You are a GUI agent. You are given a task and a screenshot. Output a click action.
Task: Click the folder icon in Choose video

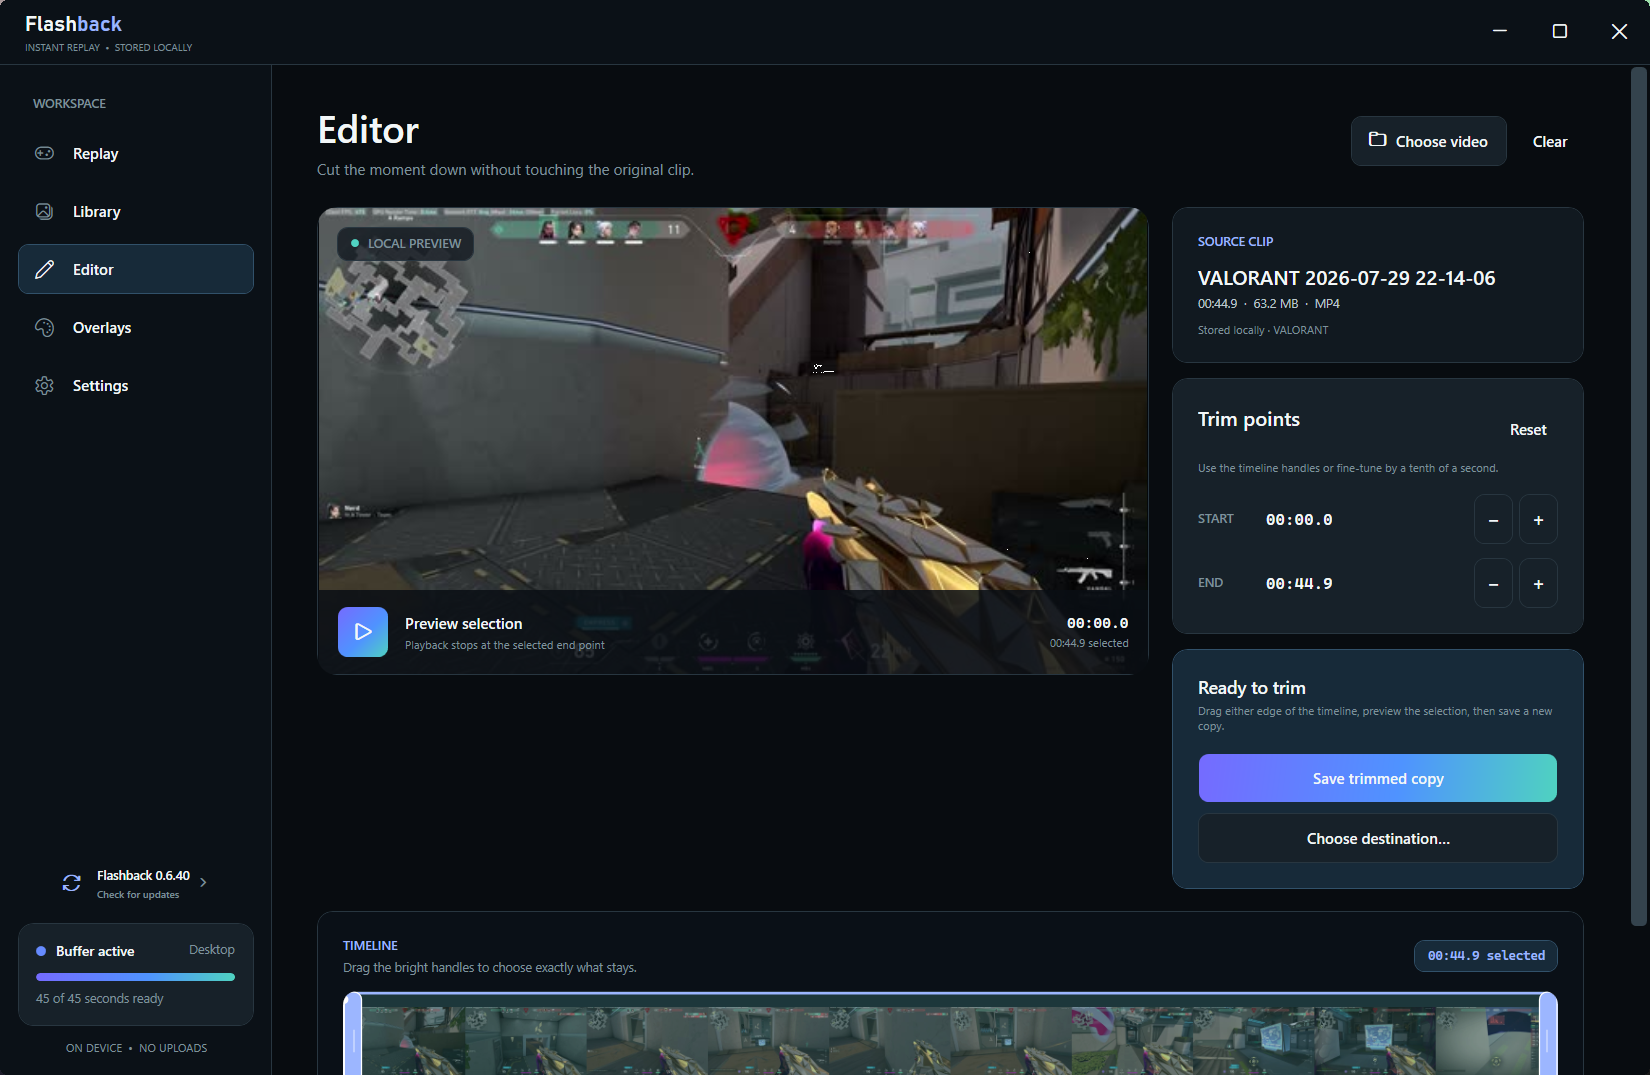coord(1377,140)
